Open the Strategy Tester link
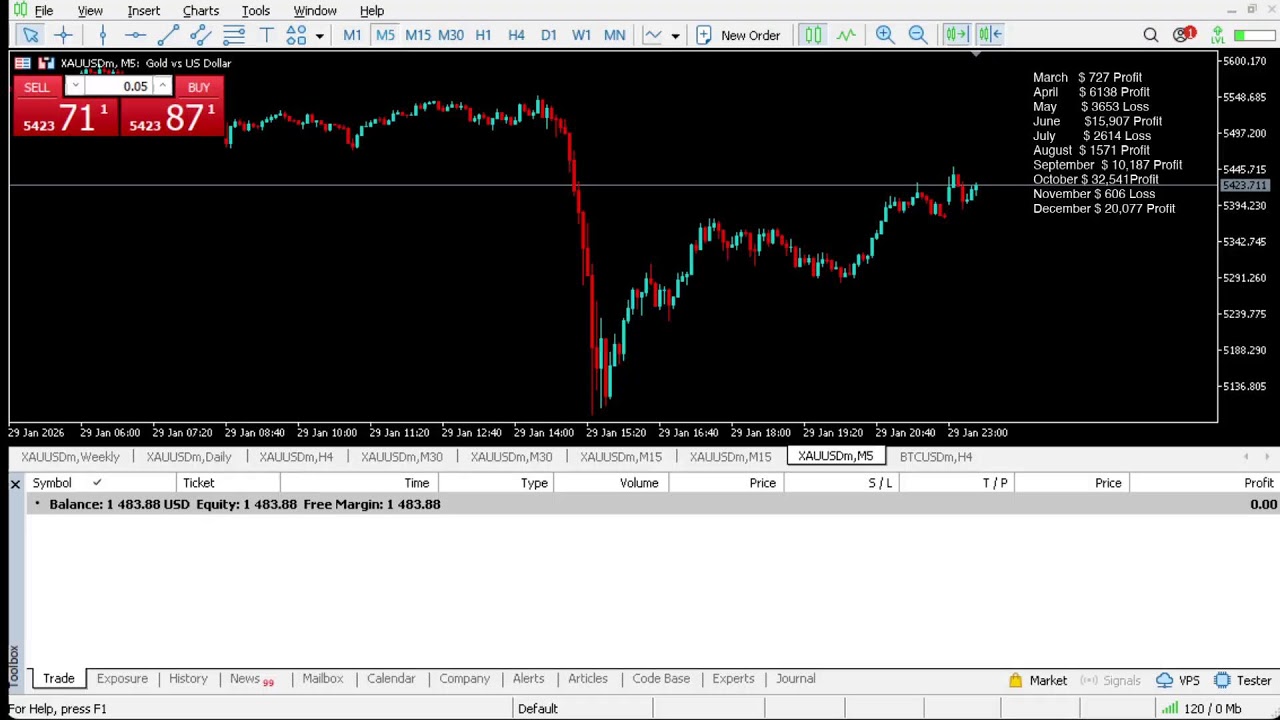1280x720 pixels. click(x=1243, y=681)
